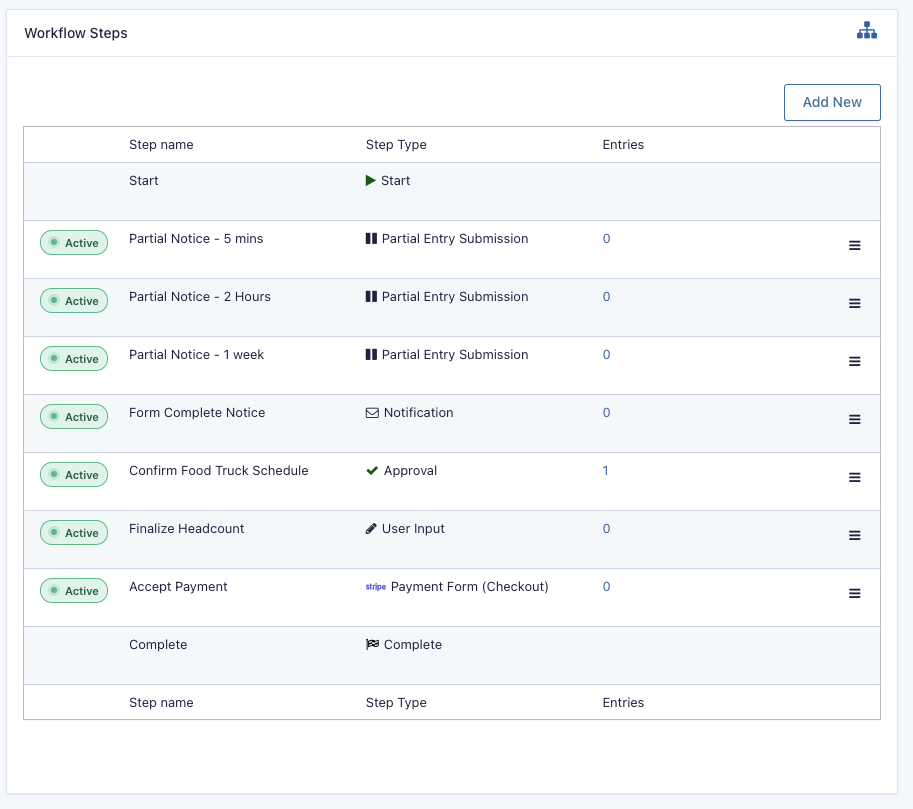Open entries count for Finalize Headcount
Screen dimensions: 913x809
point(606,528)
